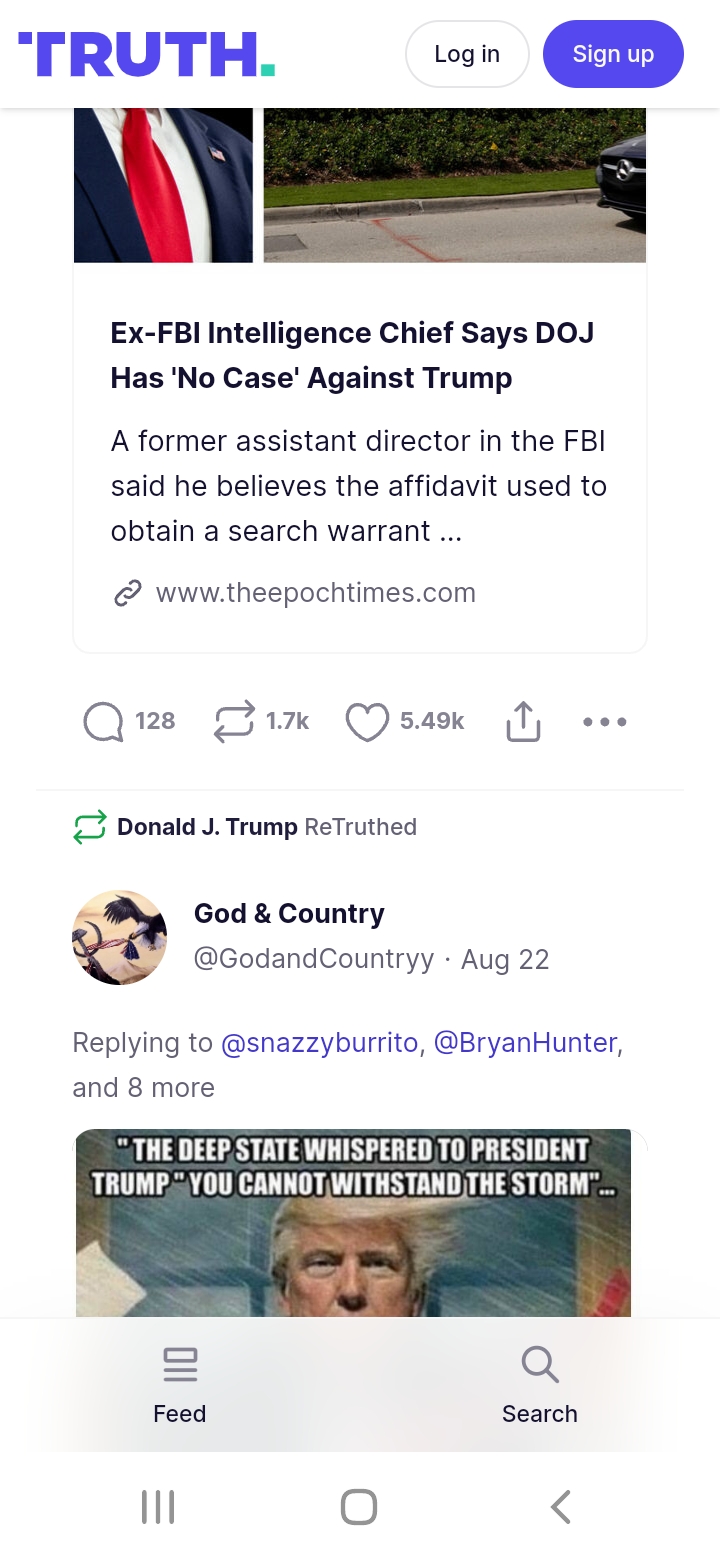Open the Ex-FBI Intelligence Chief article headline
Viewport: 720px width, 1560px height.
pyautogui.click(x=352, y=355)
